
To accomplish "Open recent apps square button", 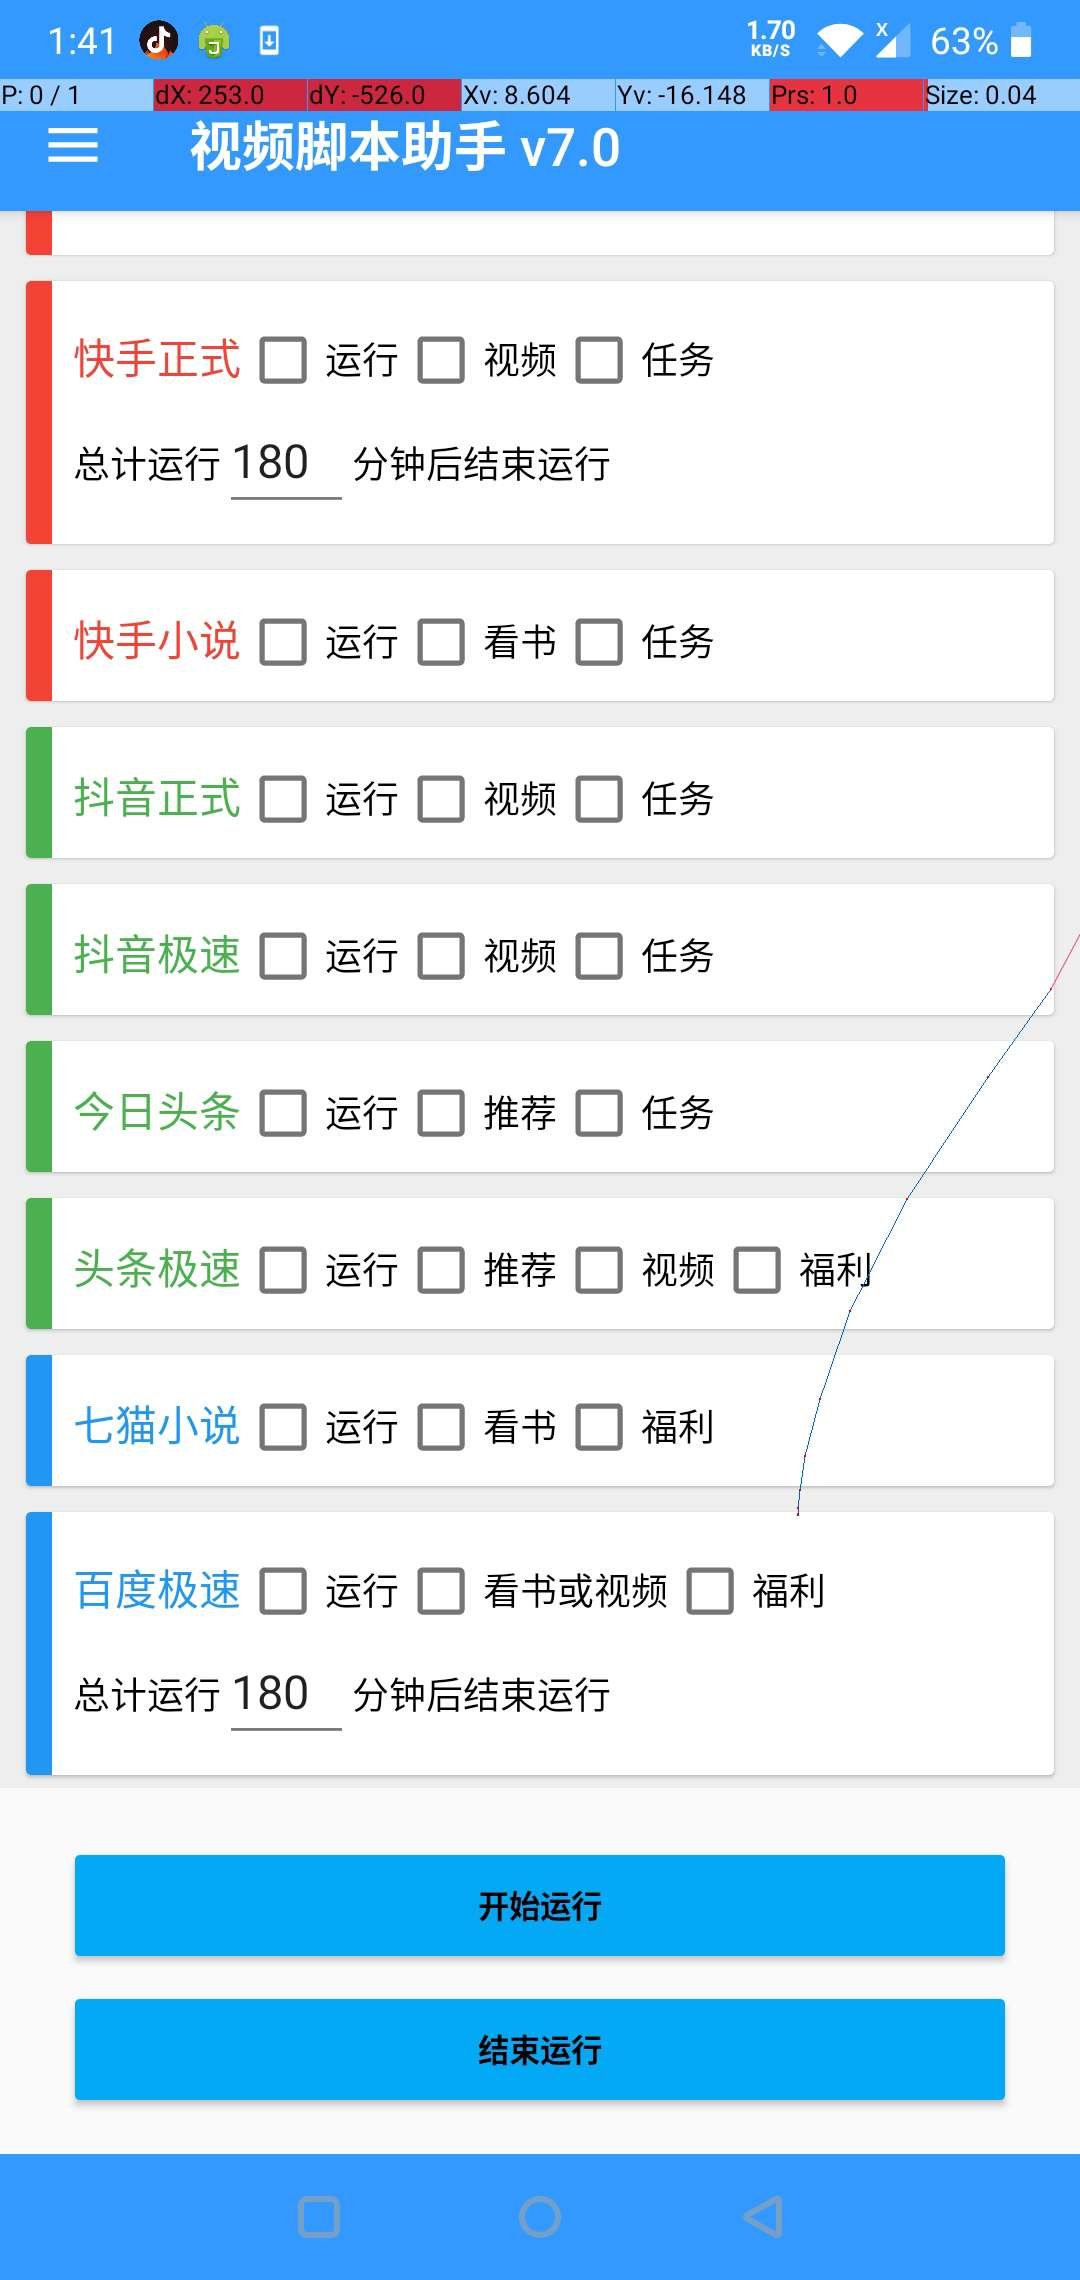I will [x=319, y=2217].
